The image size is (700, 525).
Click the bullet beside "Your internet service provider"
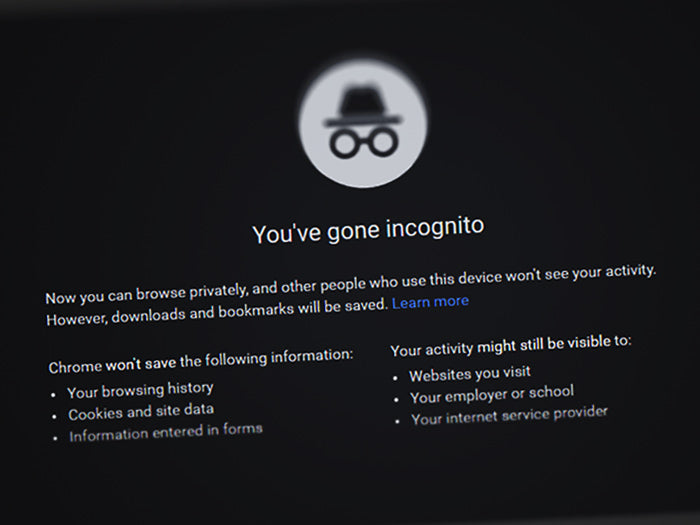pos(397,421)
